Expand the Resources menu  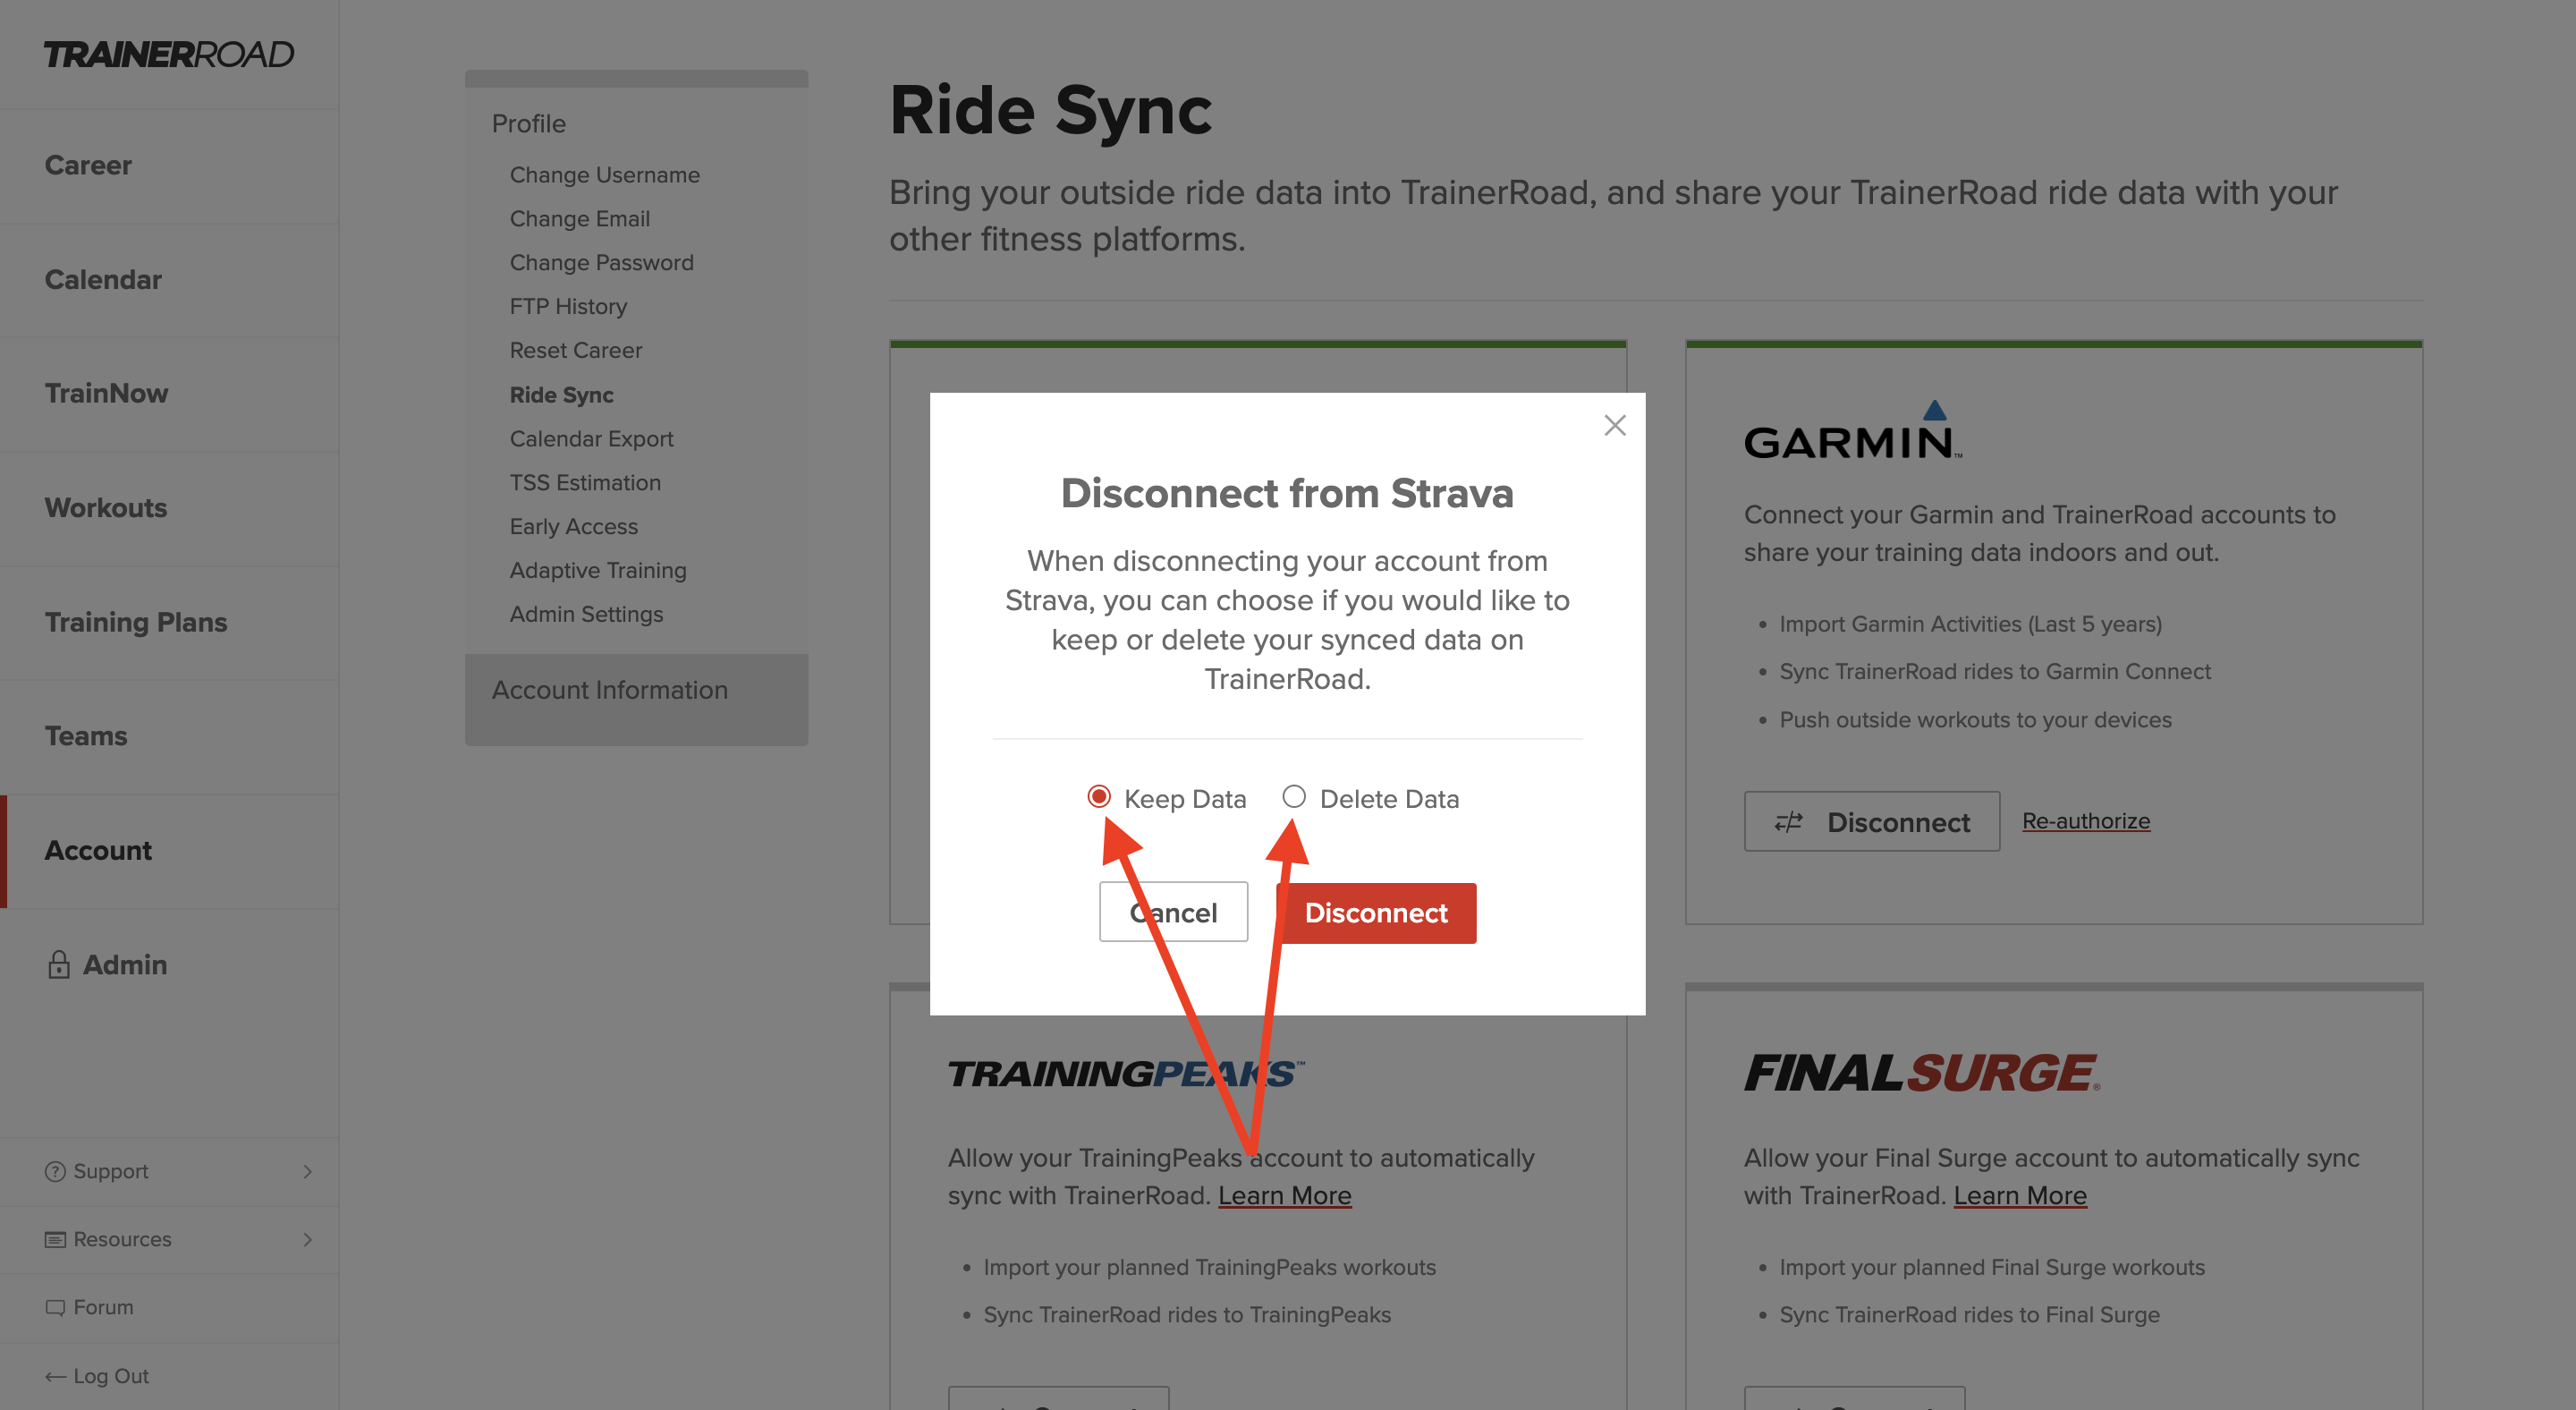308,1239
